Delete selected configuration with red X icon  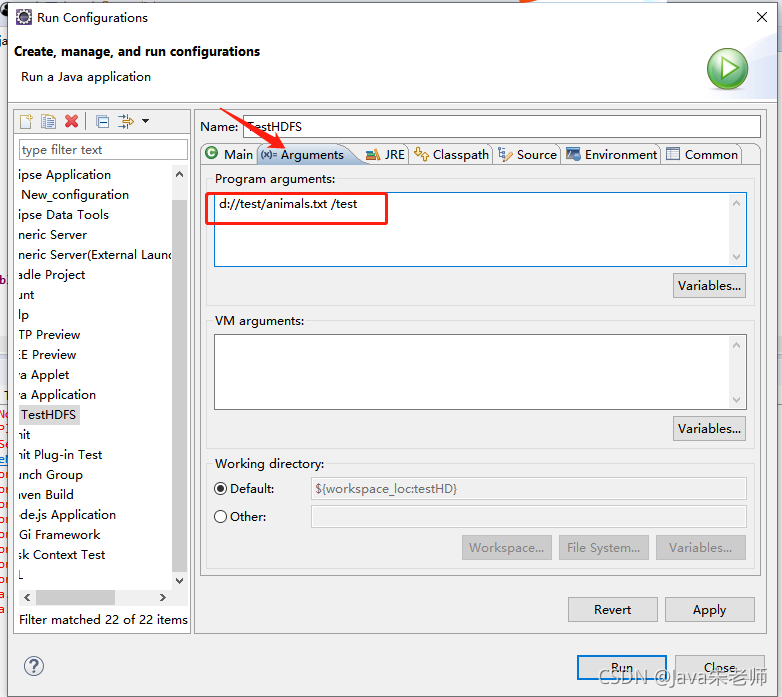(71, 121)
